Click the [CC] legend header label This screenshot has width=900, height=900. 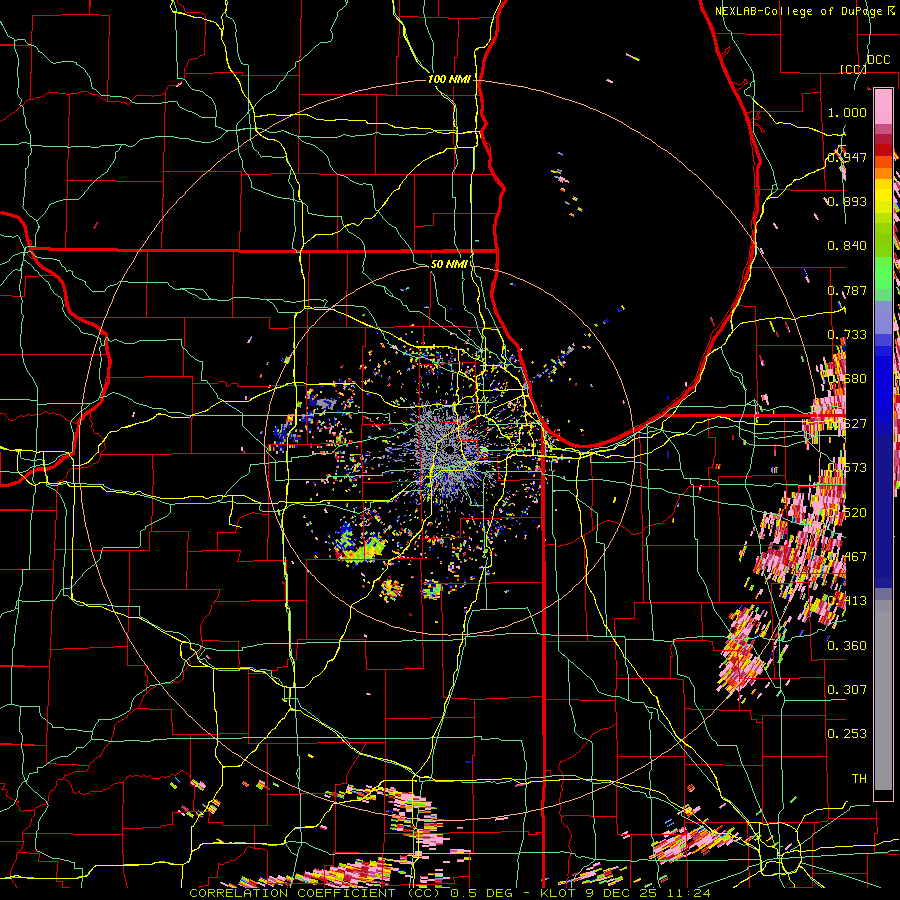(853, 69)
